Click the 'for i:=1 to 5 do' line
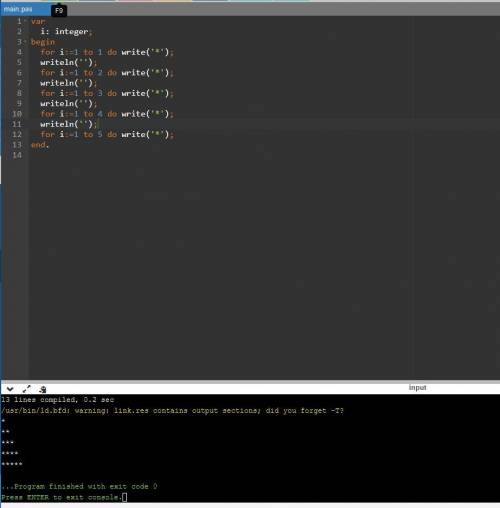 pos(107,134)
